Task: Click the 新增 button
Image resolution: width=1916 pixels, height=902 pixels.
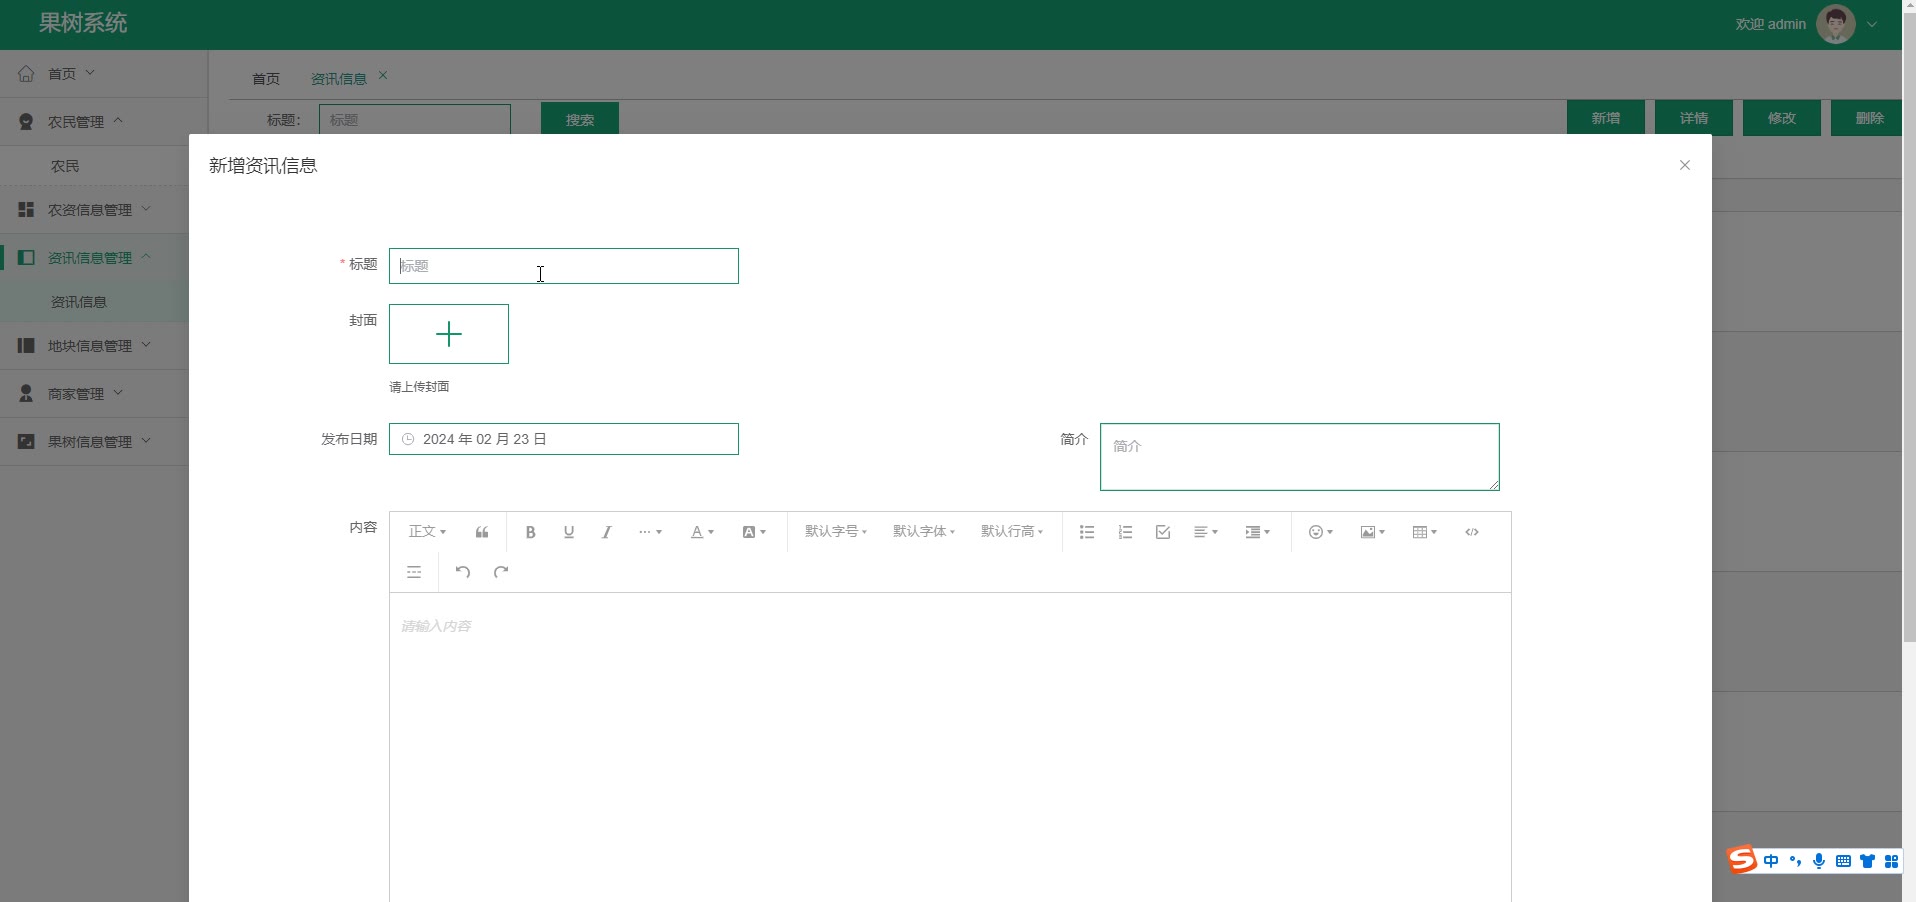Action: [1606, 118]
